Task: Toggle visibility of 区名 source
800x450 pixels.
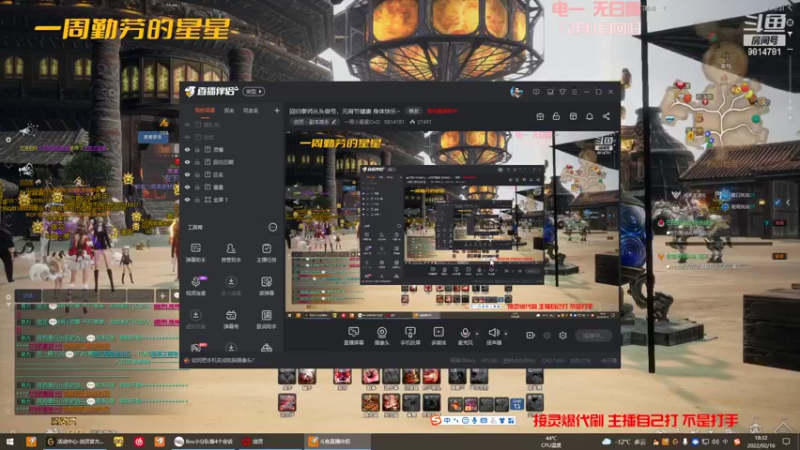Action: [x=187, y=174]
